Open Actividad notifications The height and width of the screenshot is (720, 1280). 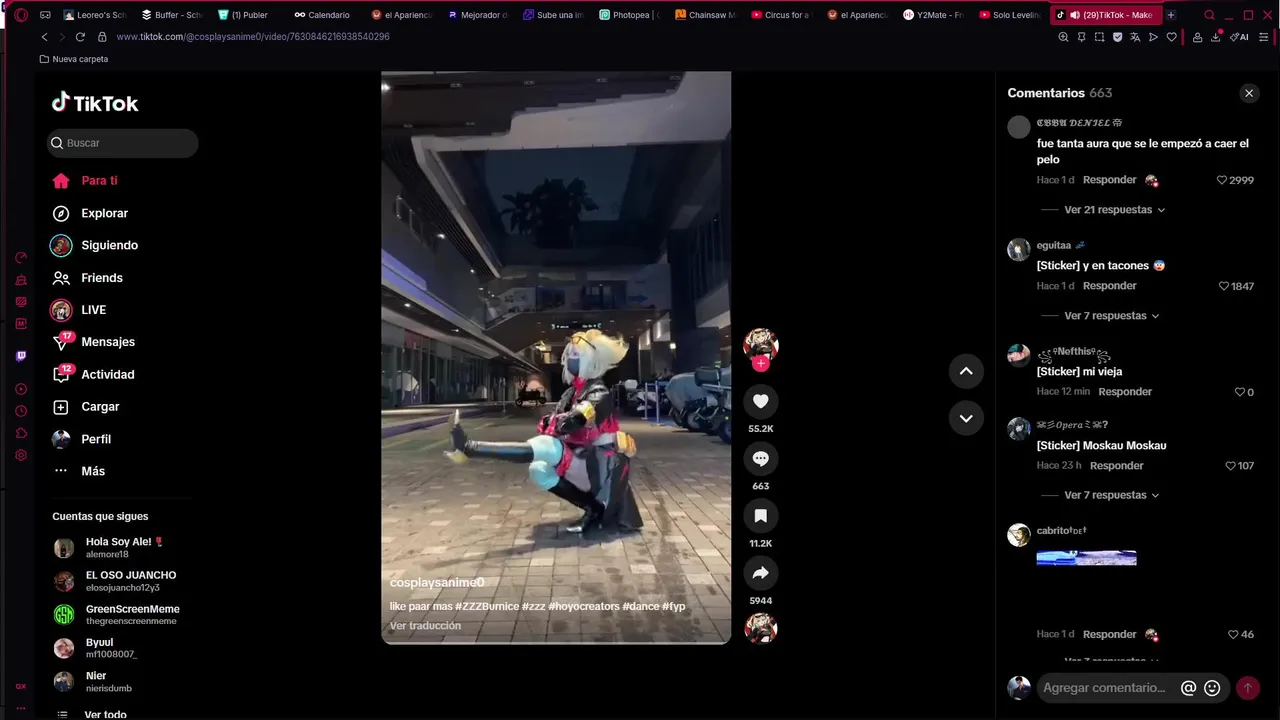107,375
